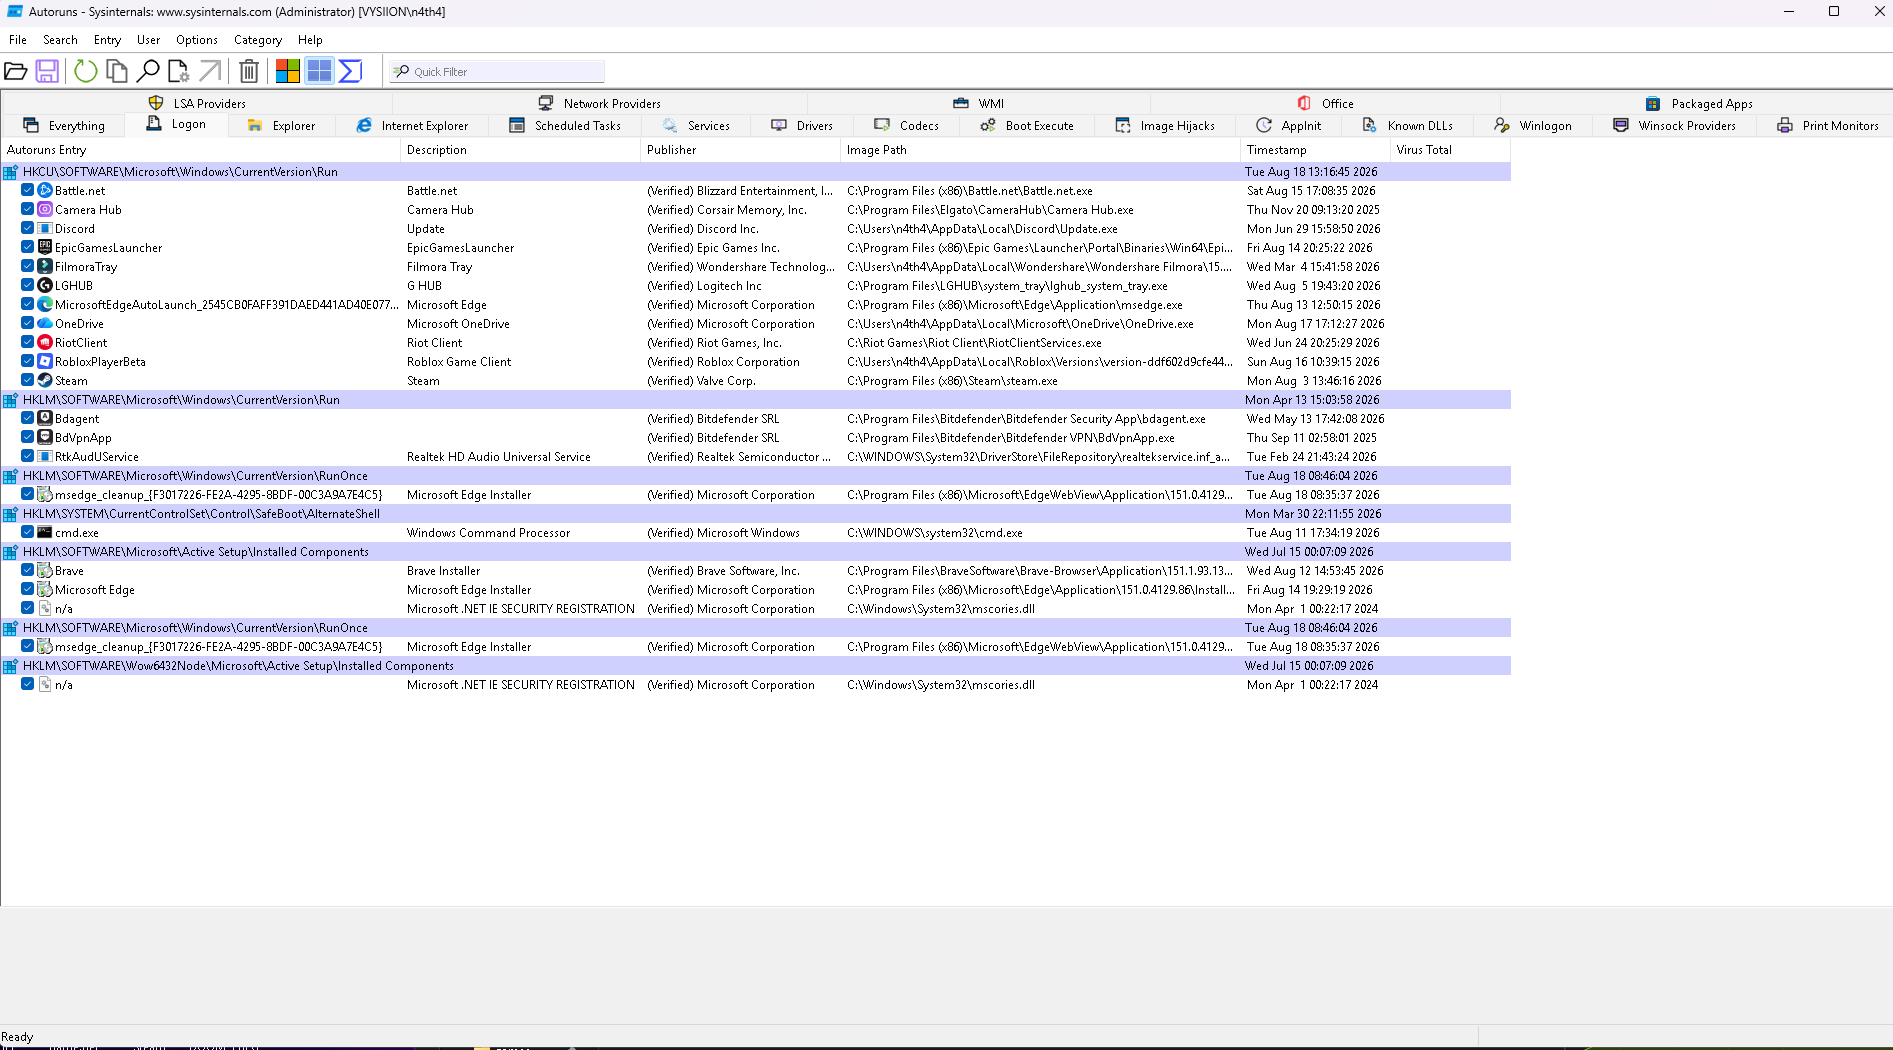Viewport: 1893px width, 1050px height.
Task: Open the User menu
Action: pos(148,40)
